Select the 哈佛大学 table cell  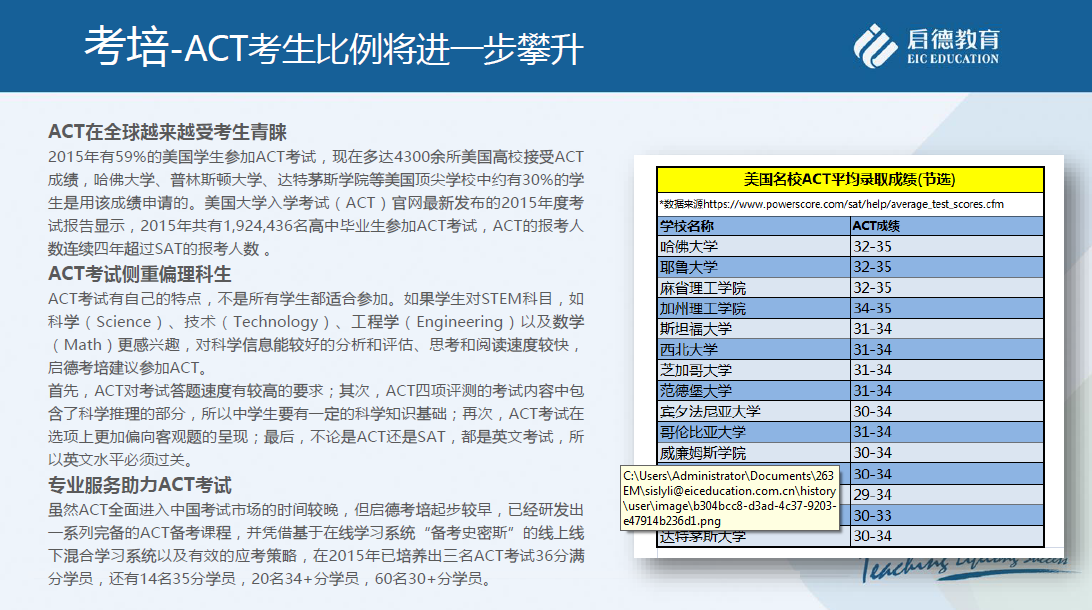(690, 246)
